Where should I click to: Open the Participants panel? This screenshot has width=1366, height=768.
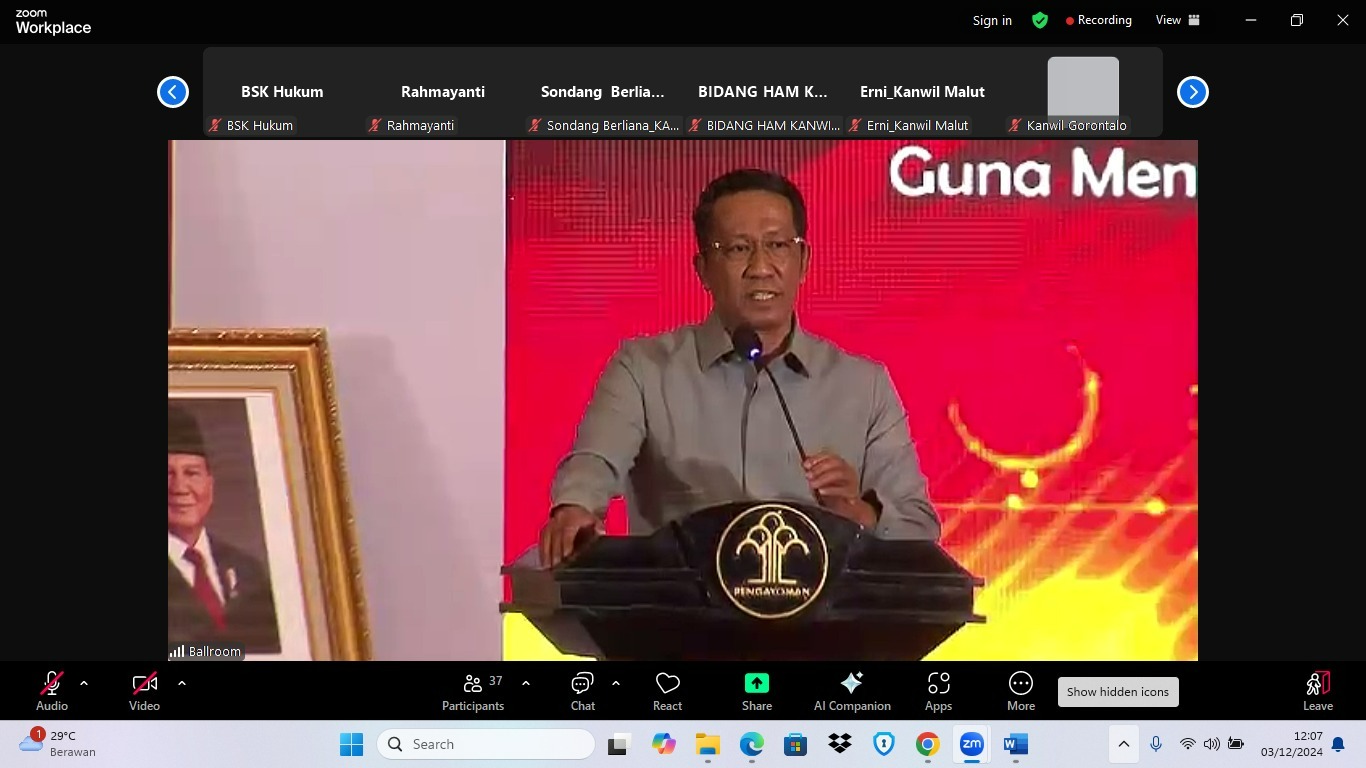[x=473, y=691]
